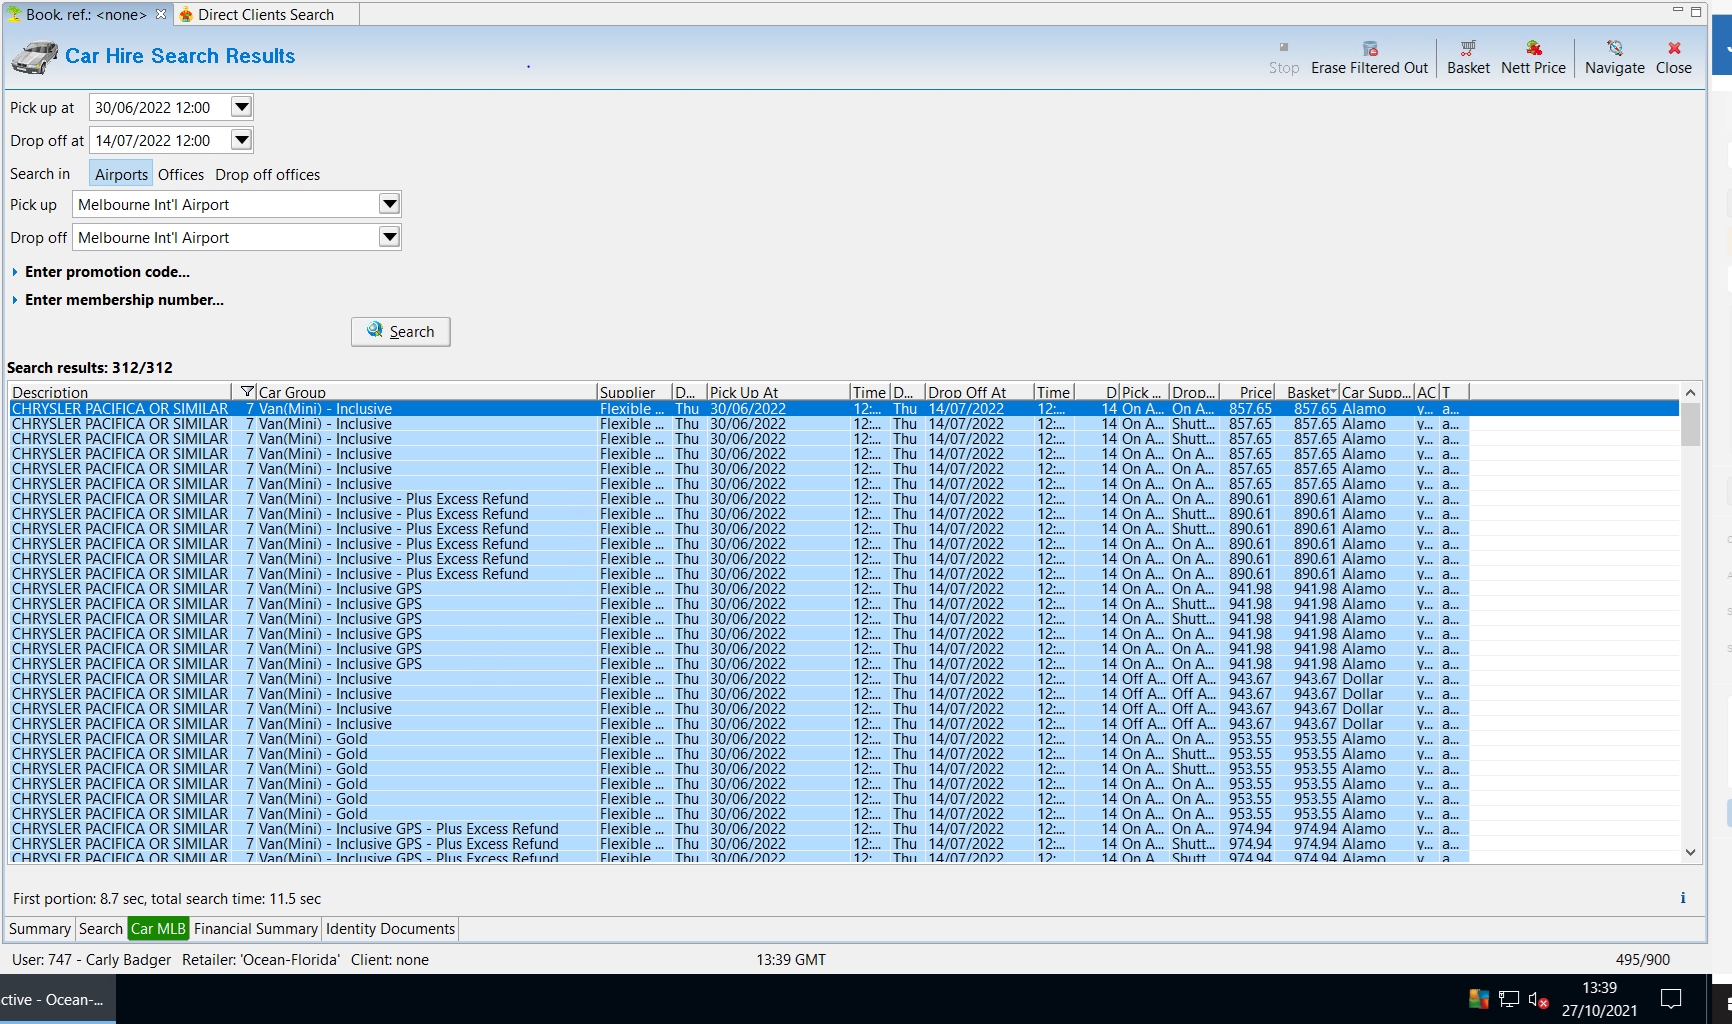Sort results by Basket column header
The height and width of the screenshot is (1024, 1732).
(1308, 392)
